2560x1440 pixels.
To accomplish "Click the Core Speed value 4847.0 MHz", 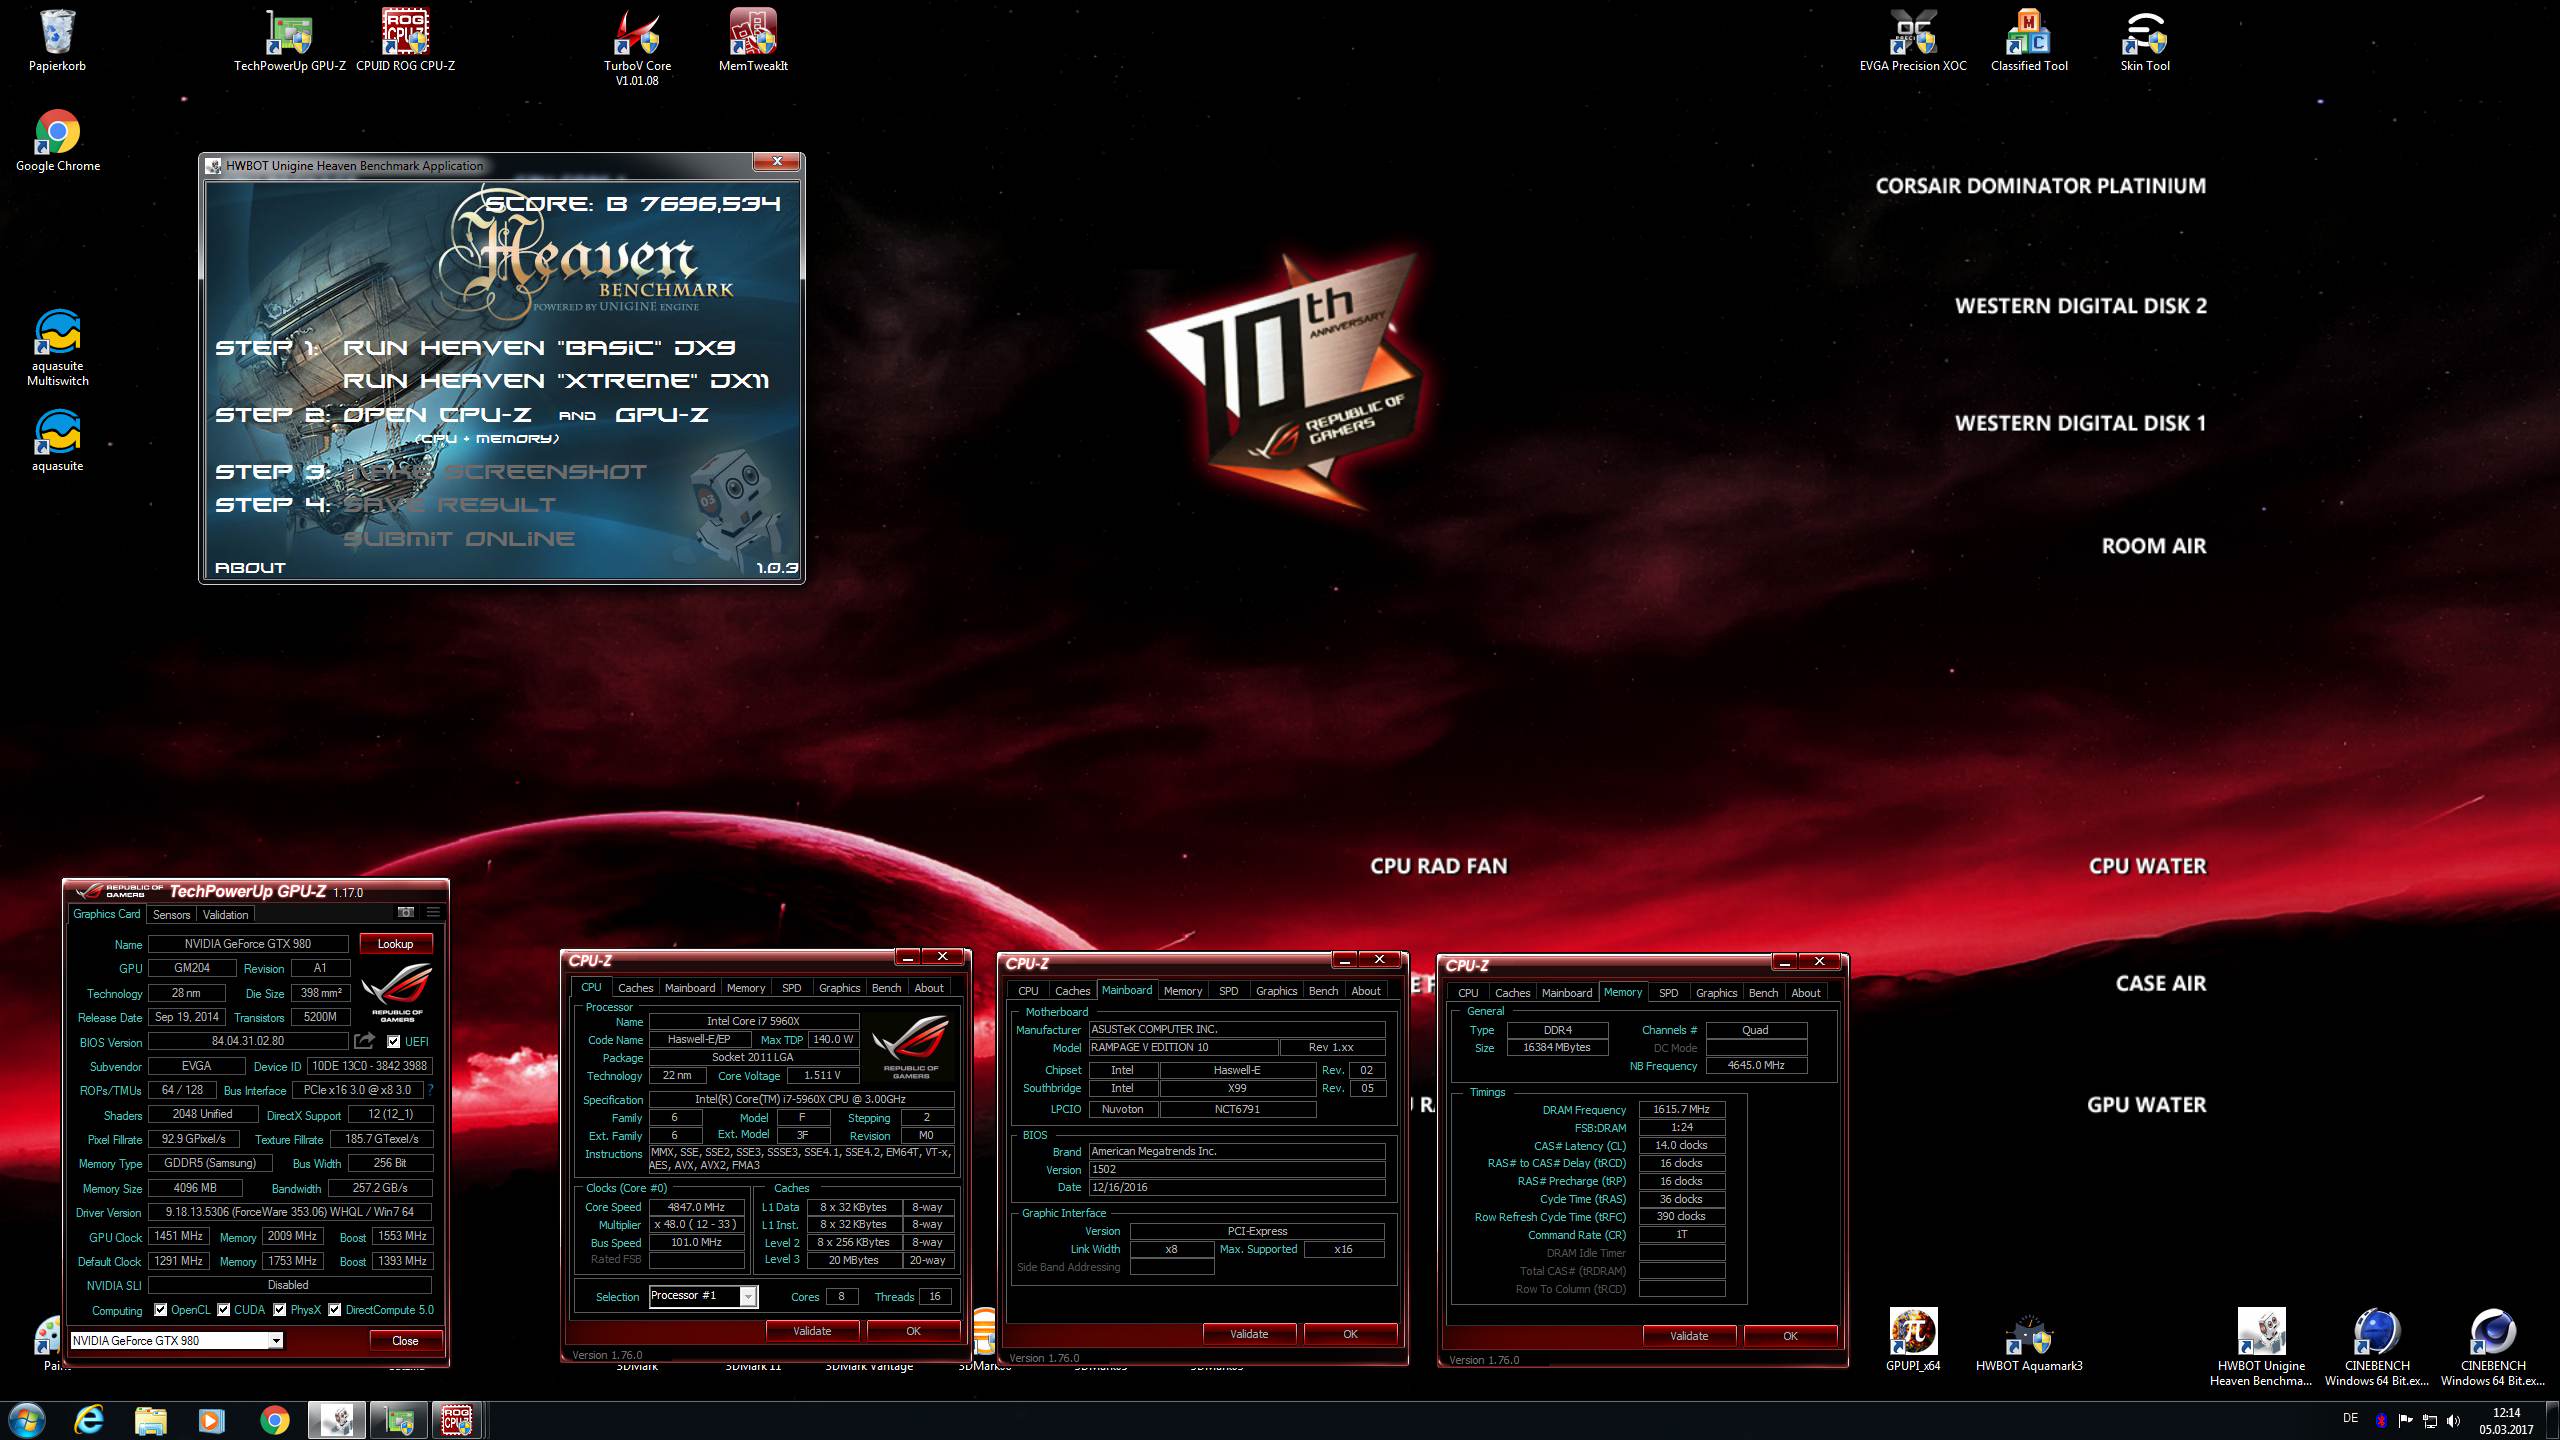I will pyautogui.click(x=696, y=1207).
